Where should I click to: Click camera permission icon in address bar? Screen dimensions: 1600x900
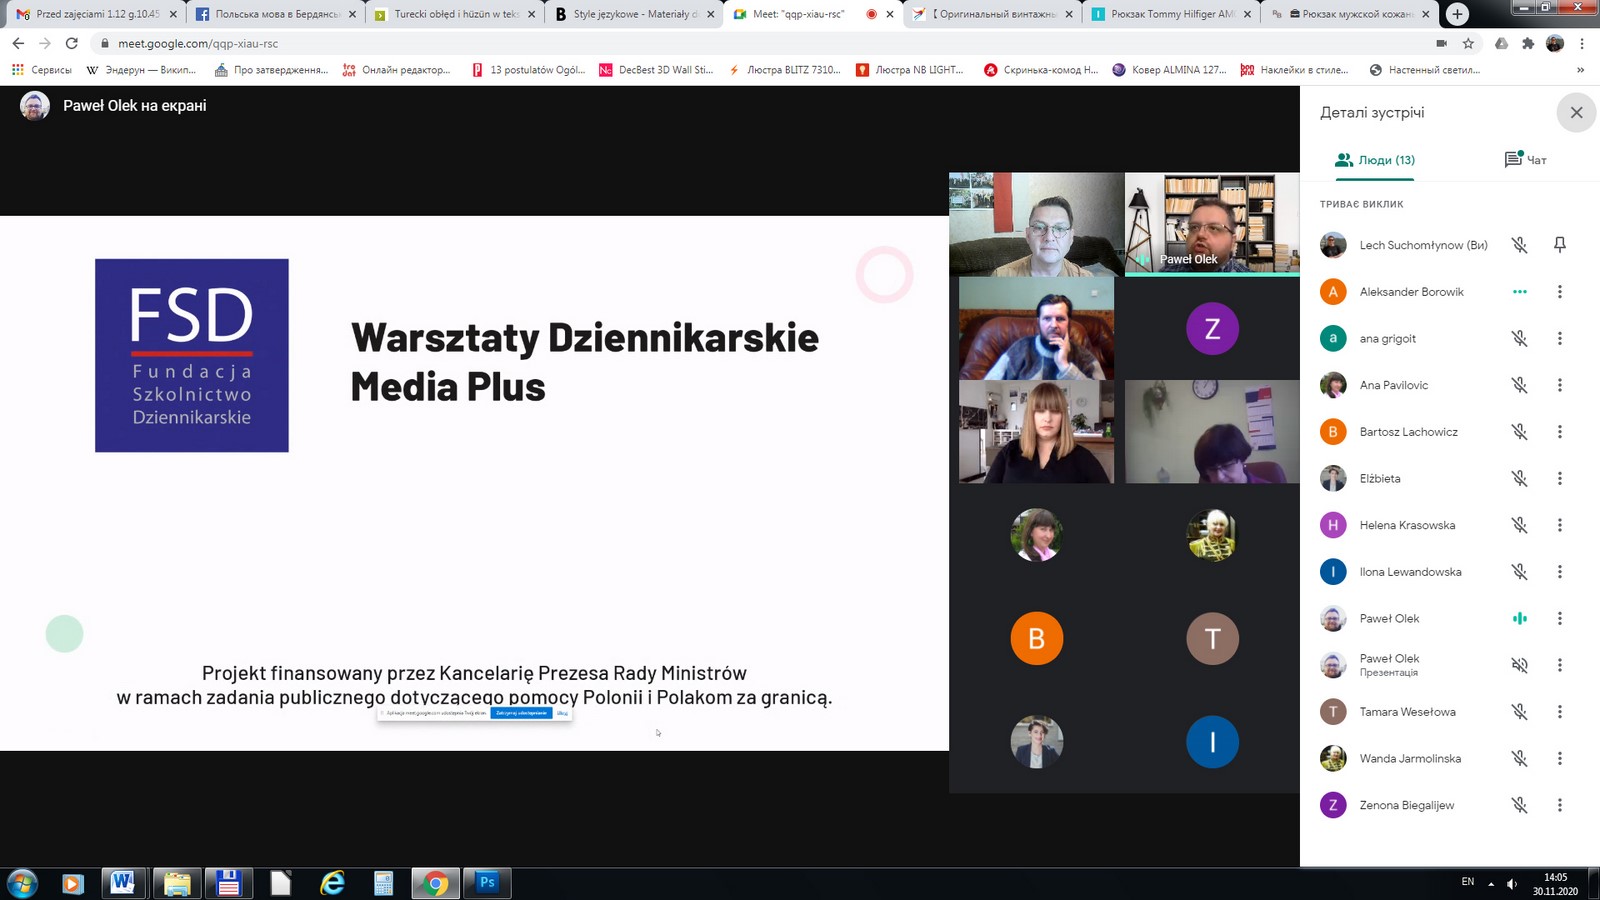1441,43
